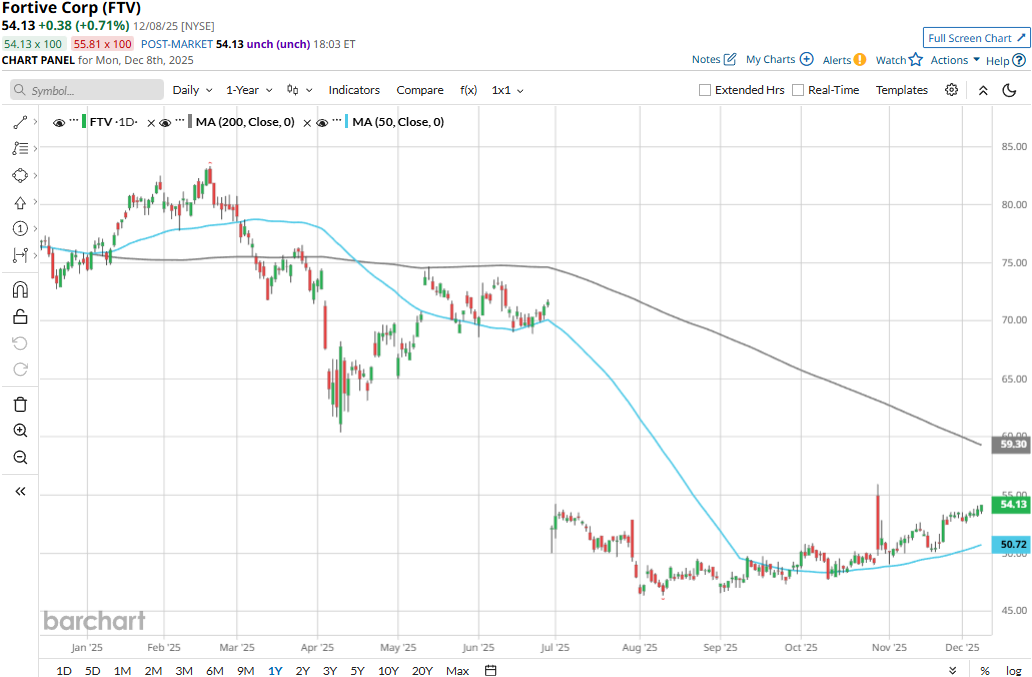1032x677 pixels.
Task: Focus the Symbol search field
Action: [x=88, y=90]
